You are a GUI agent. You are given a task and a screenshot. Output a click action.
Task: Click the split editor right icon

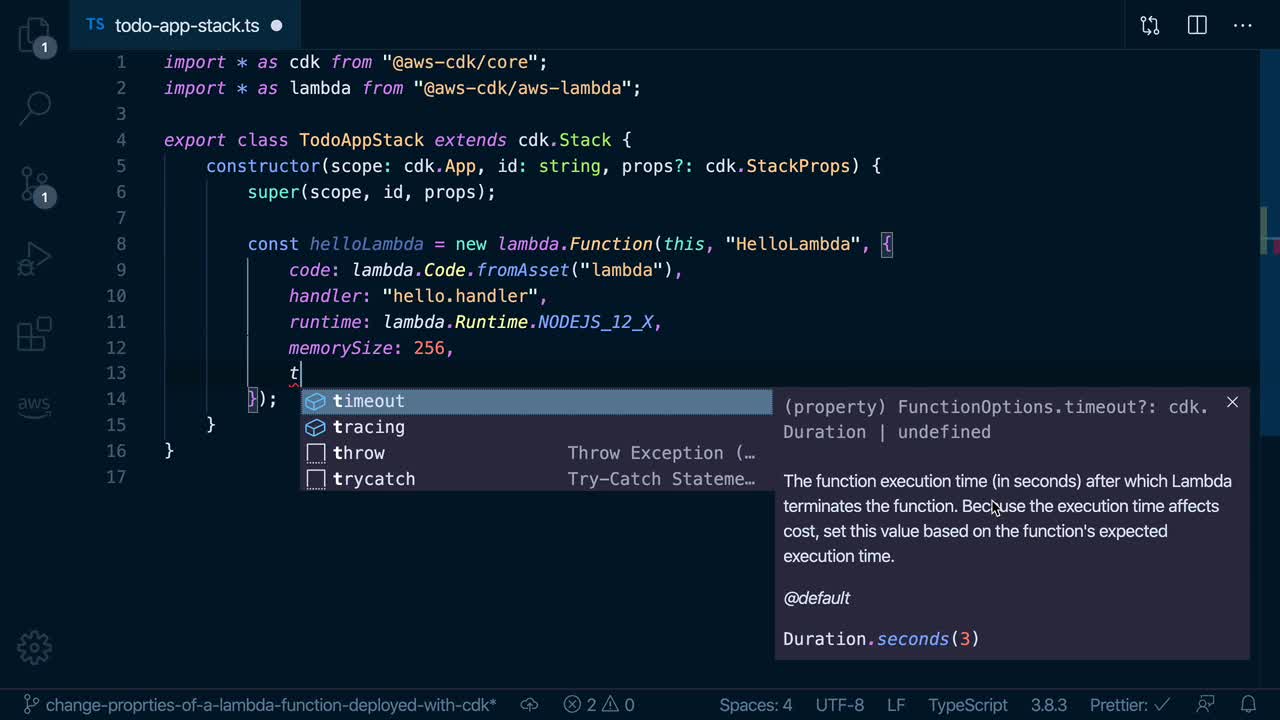(1197, 26)
